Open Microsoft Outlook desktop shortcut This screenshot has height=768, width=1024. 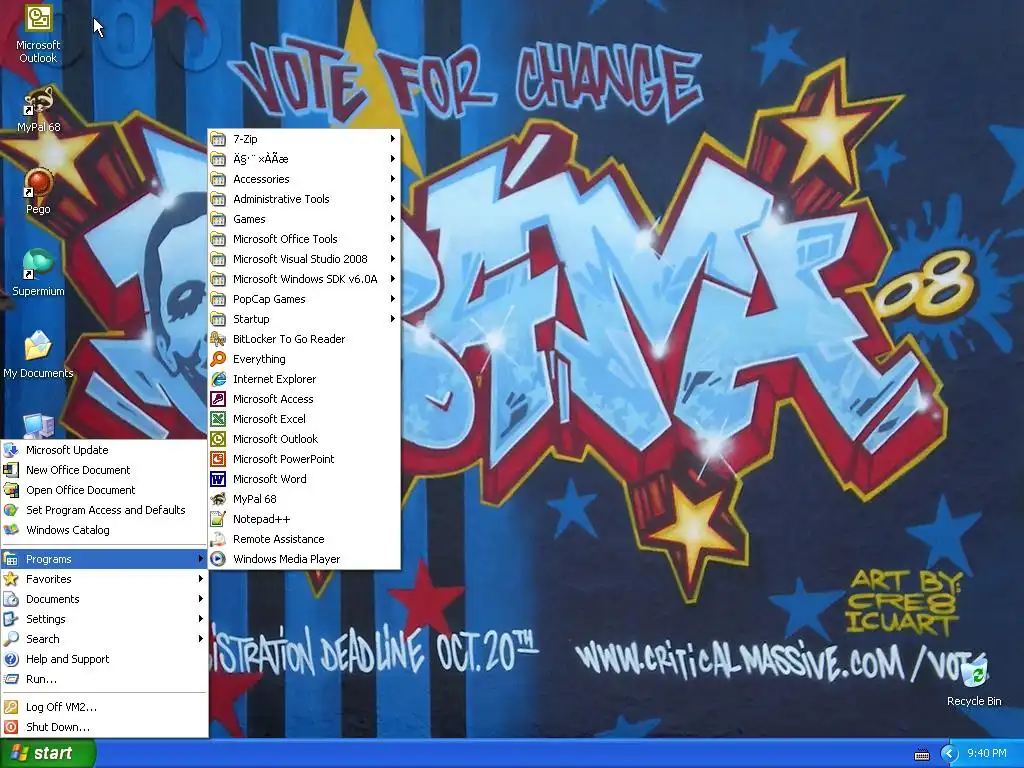(38, 34)
